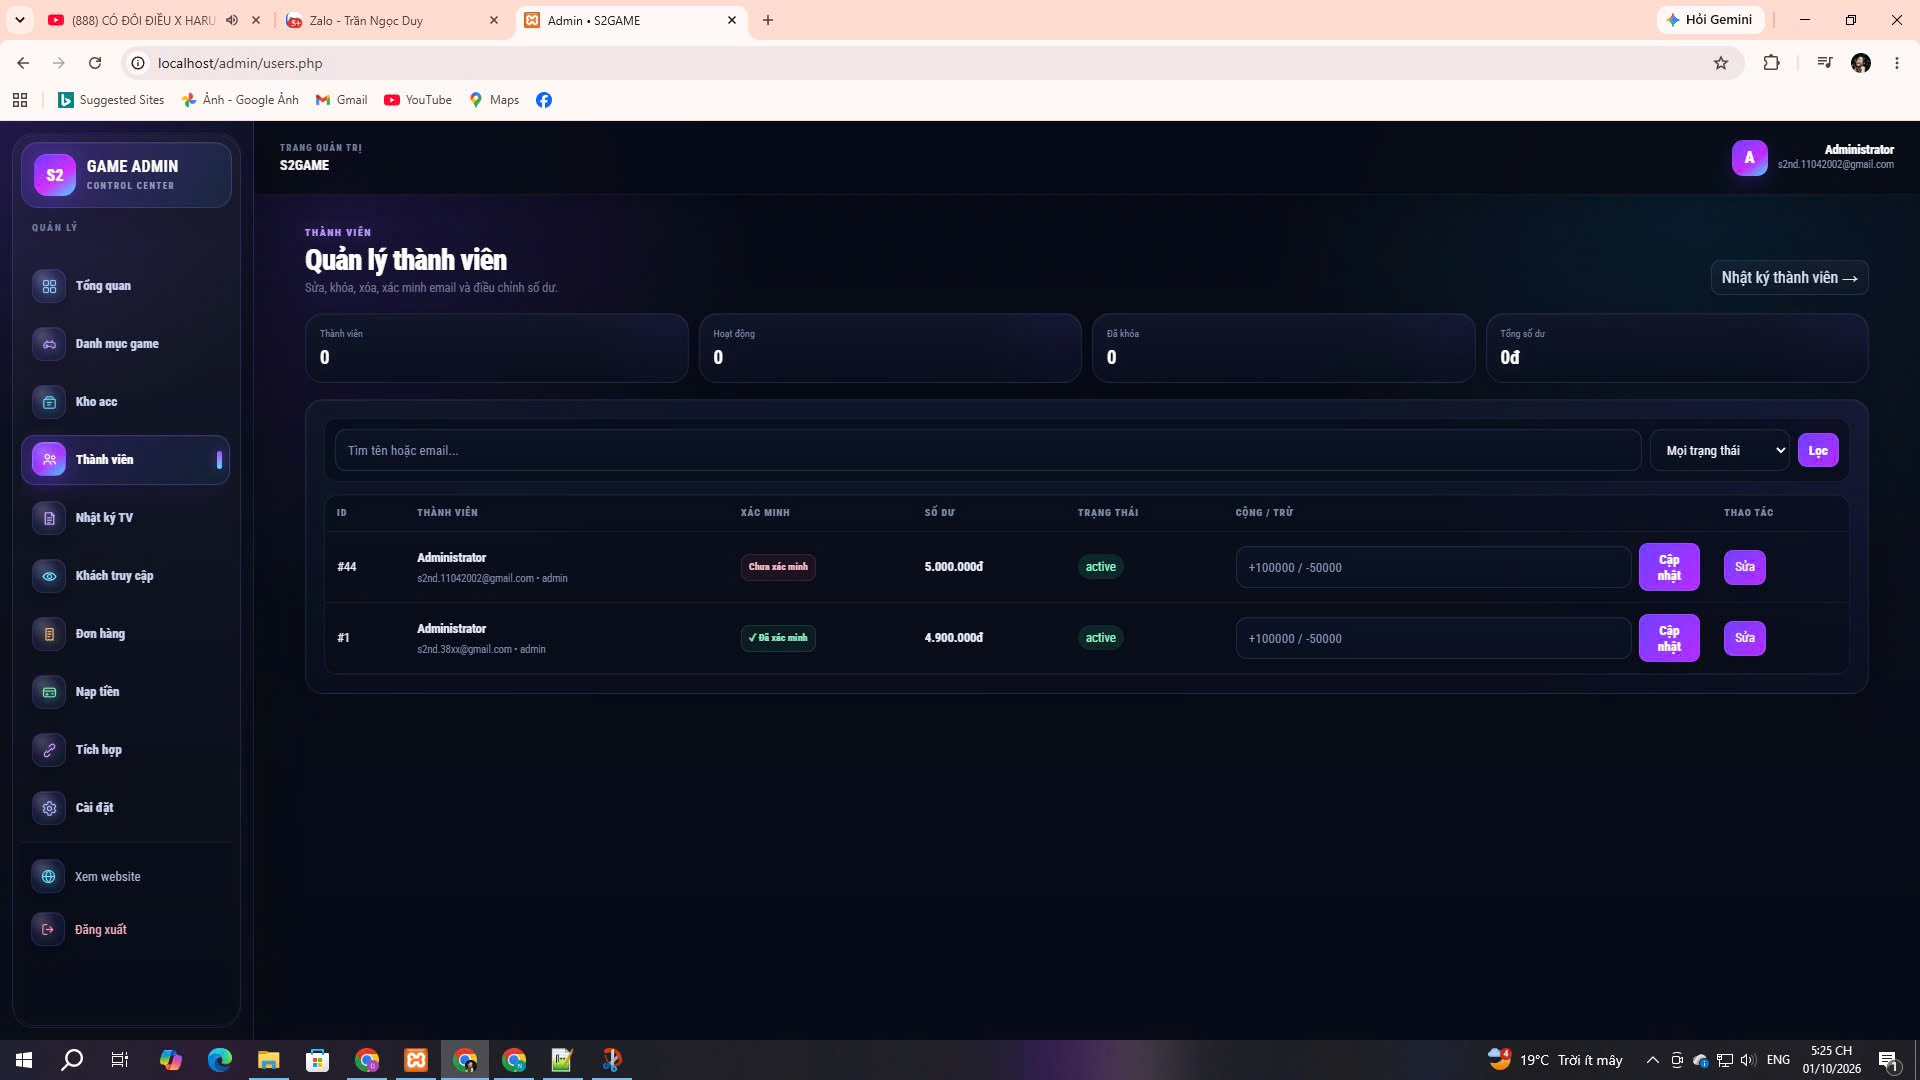Reload the page
1920x1080 pixels.
point(95,63)
